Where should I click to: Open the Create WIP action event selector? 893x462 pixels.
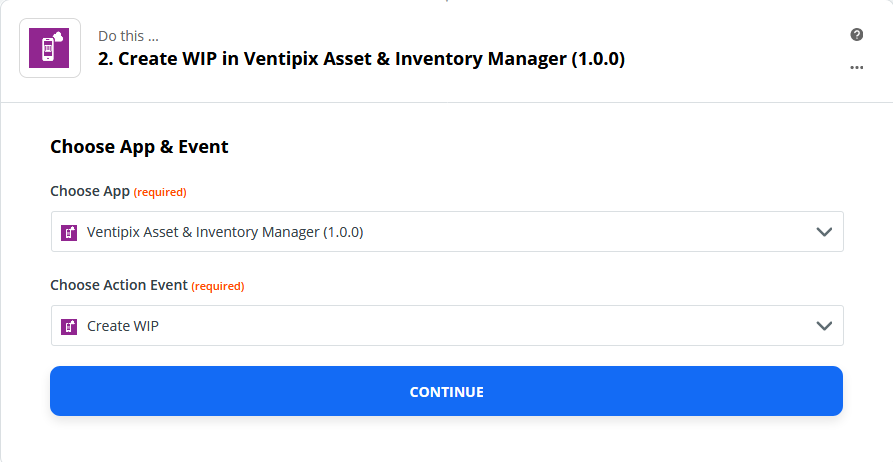(x=447, y=326)
